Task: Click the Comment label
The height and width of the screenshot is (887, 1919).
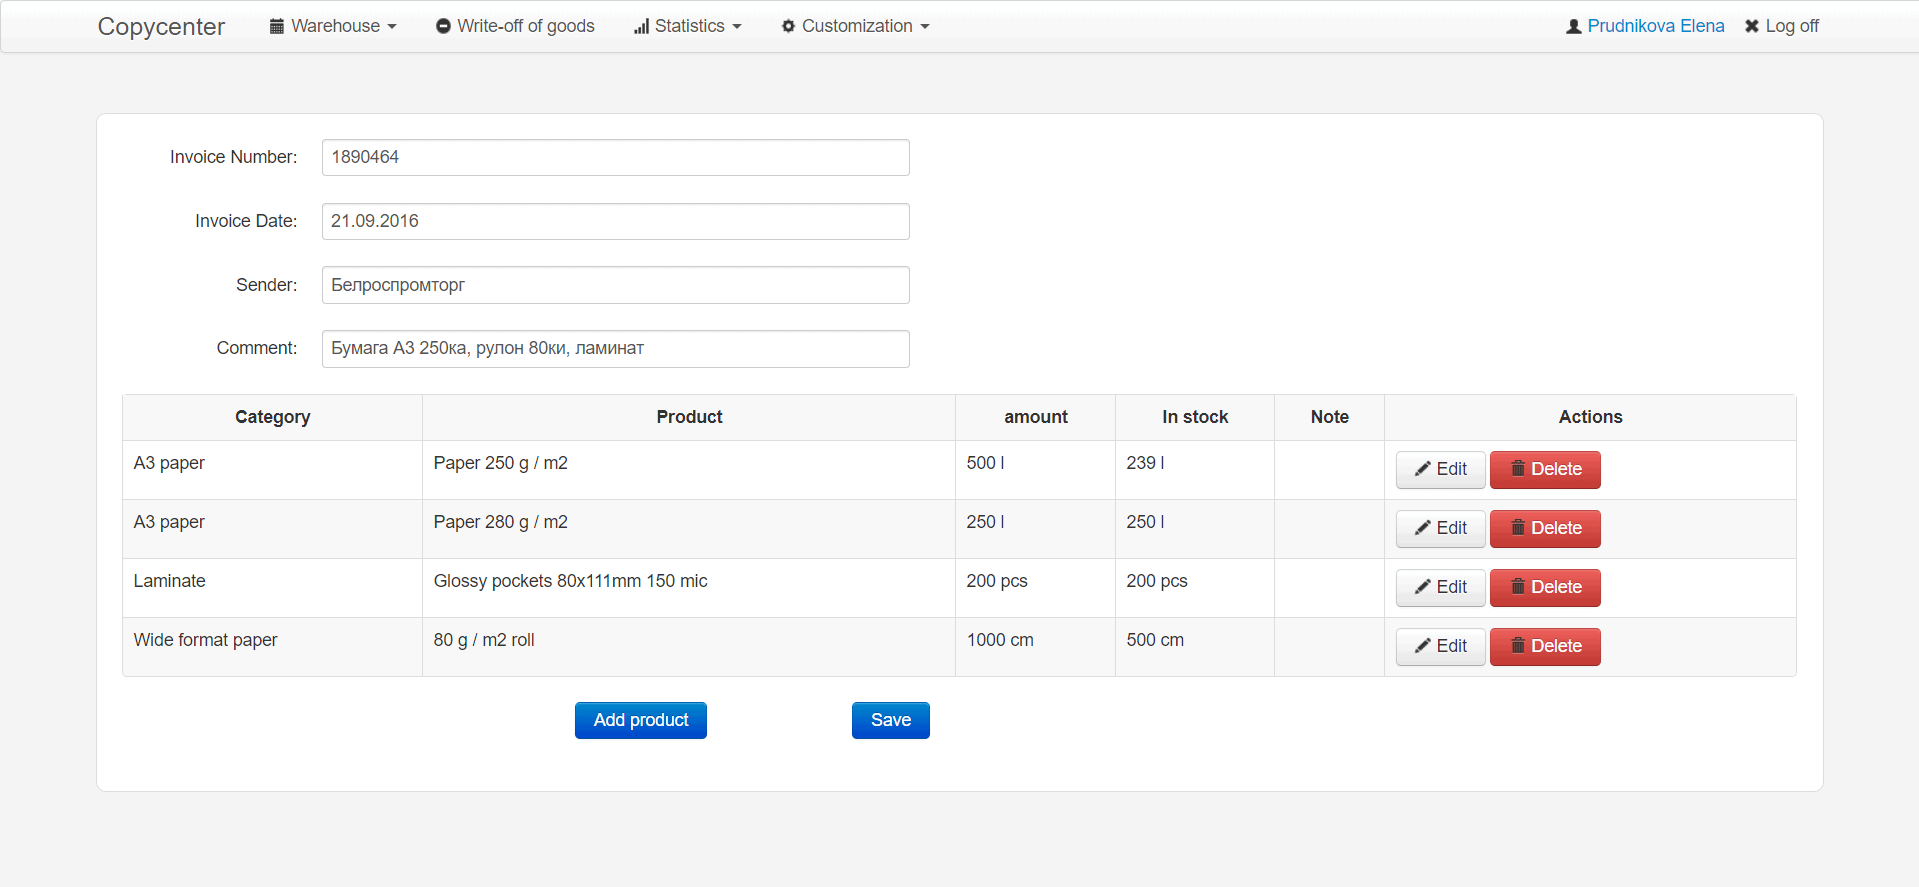Action: pyautogui.click(x=257, y=348)
